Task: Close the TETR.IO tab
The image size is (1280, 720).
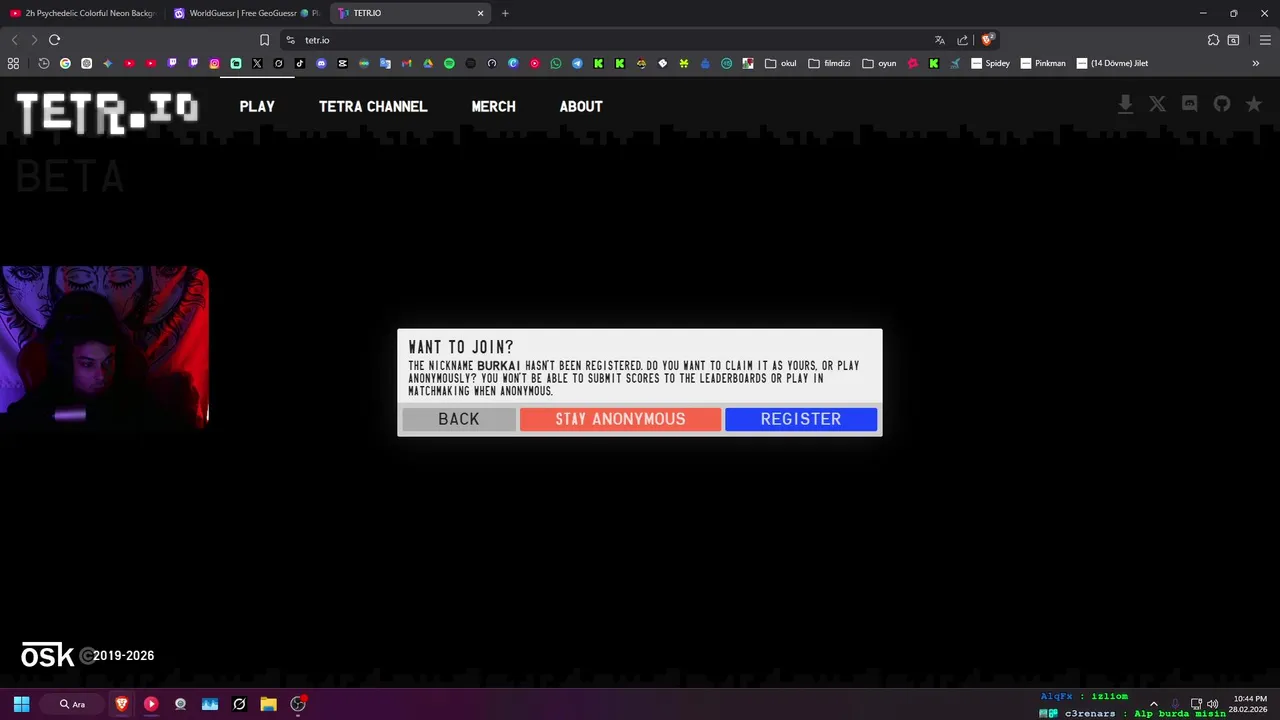Action: (480, 13)
